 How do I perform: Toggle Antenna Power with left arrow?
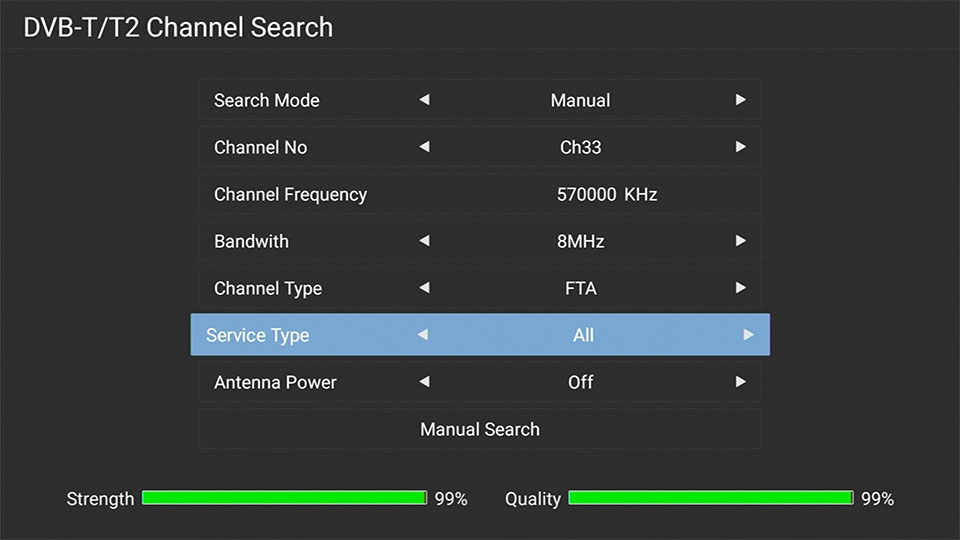(424, 382)
